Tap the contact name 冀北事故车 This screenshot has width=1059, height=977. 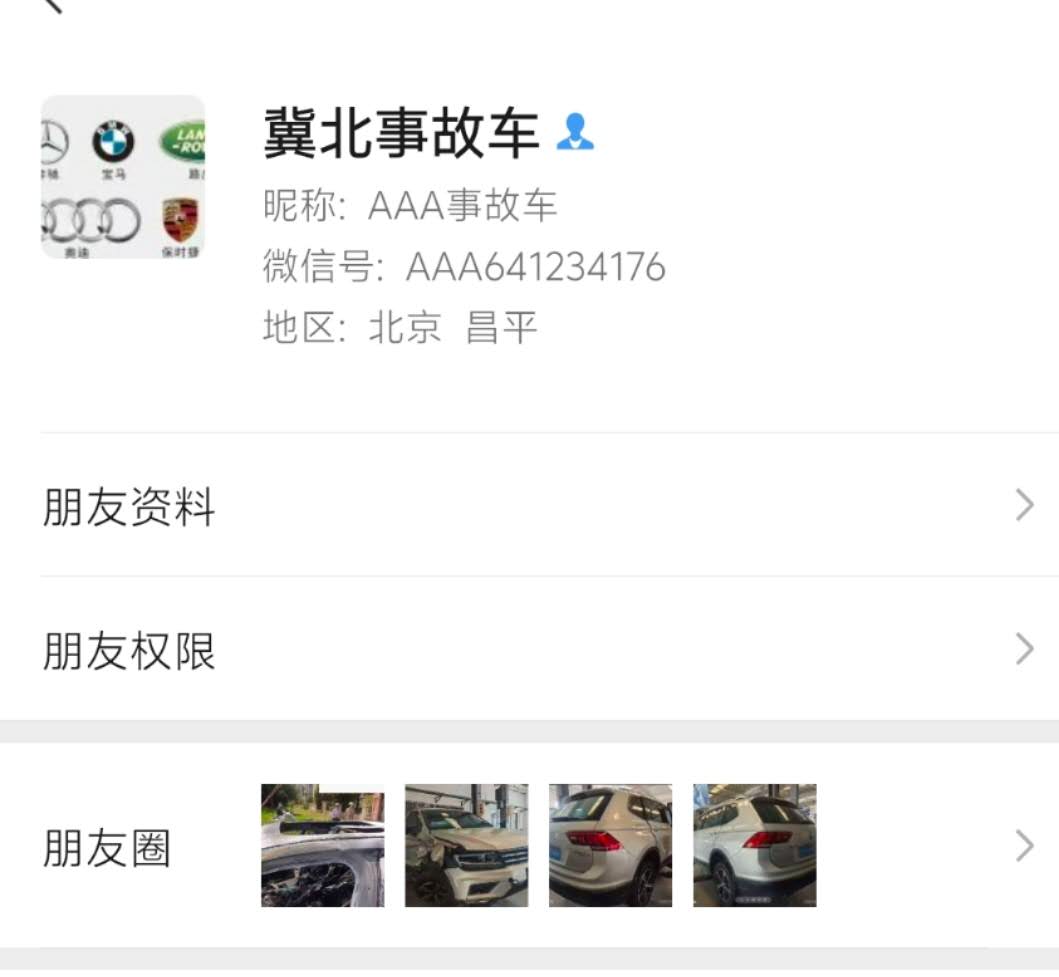tap(401, 133)
